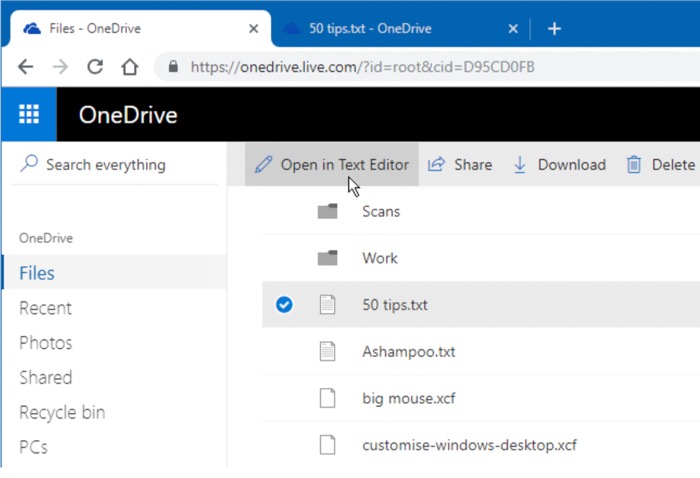Open the app launcher grid icon
This screenshot has width=700, height=478.
tap(29, 114)
